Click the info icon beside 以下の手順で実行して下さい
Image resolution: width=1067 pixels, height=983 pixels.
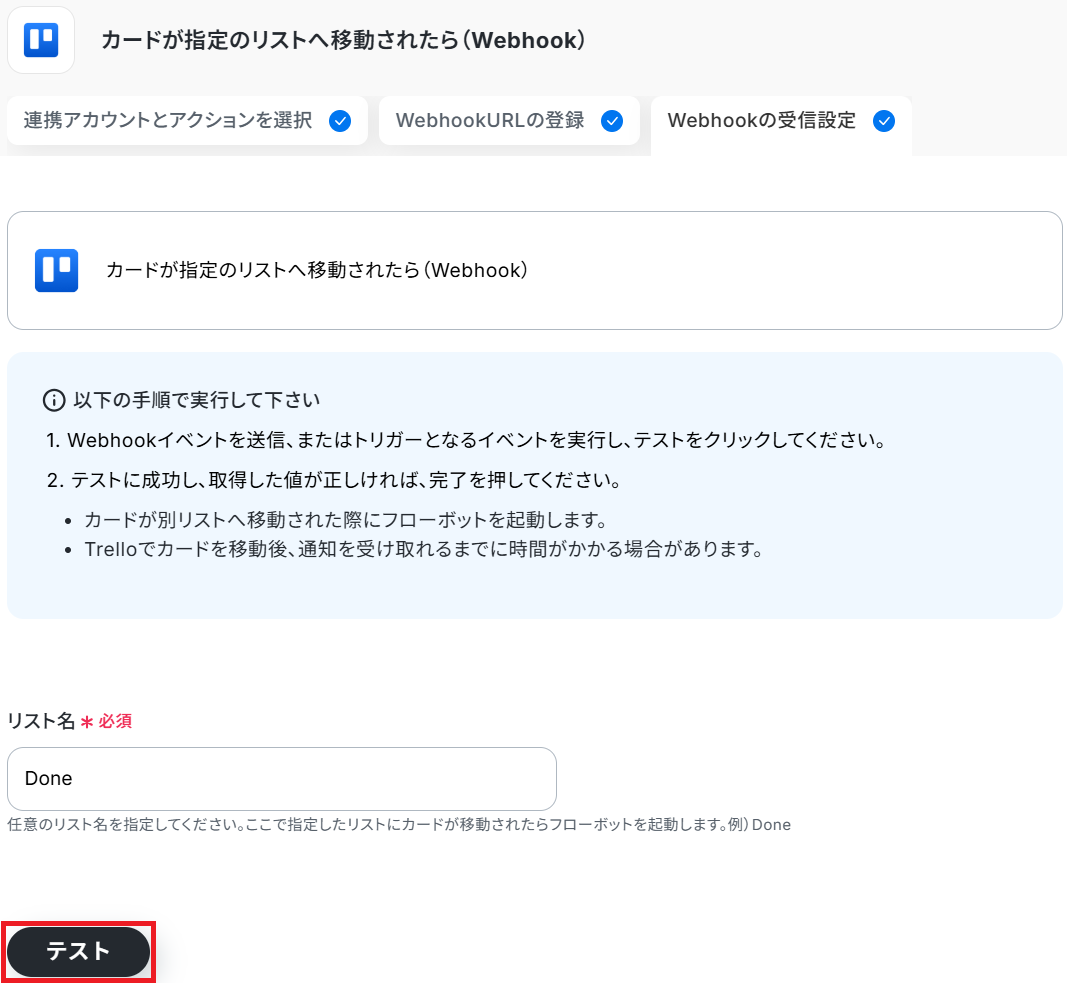pos(54,400)
